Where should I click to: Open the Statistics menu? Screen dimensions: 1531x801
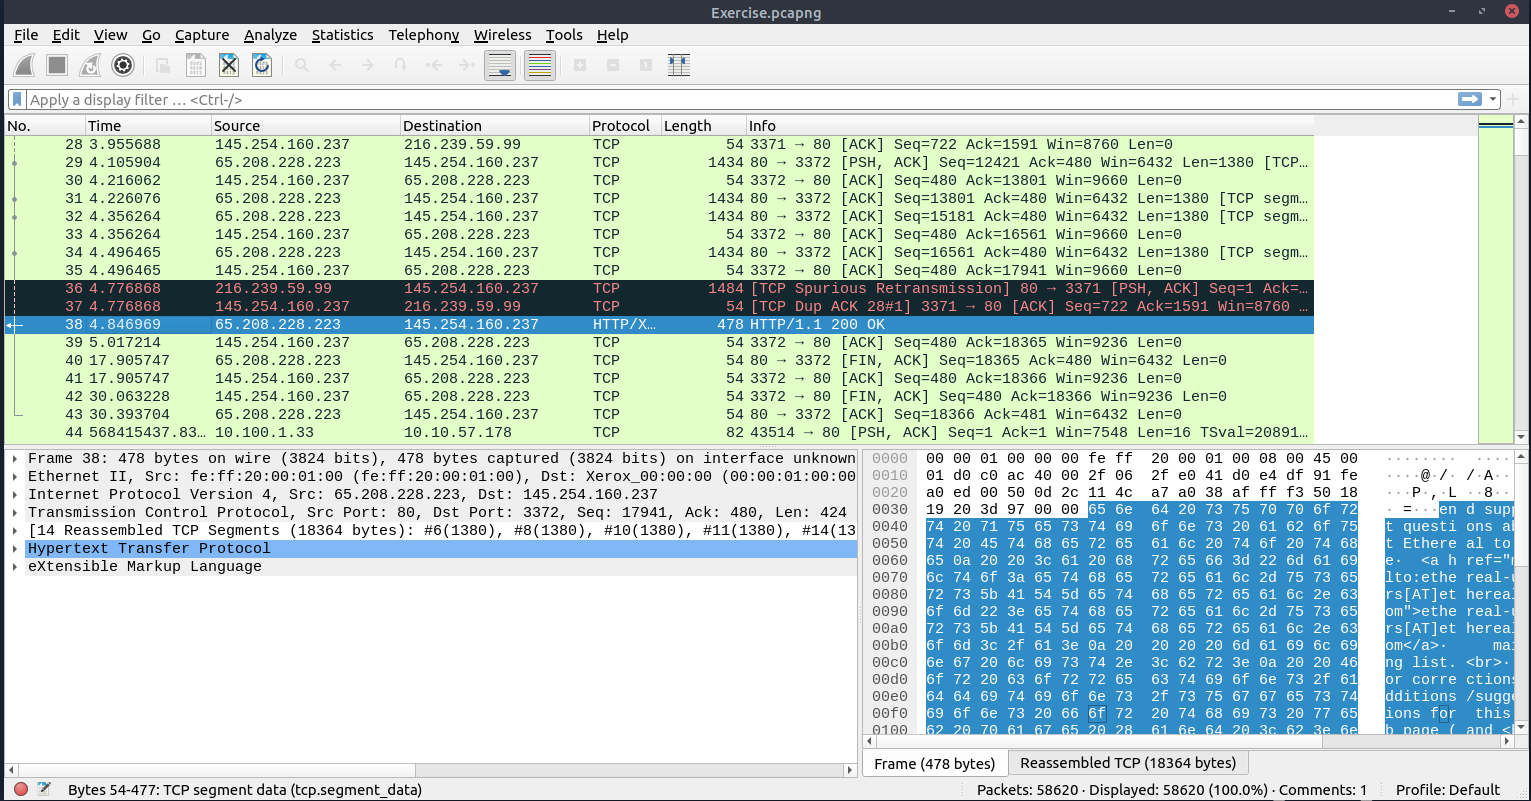coord(342,35)
